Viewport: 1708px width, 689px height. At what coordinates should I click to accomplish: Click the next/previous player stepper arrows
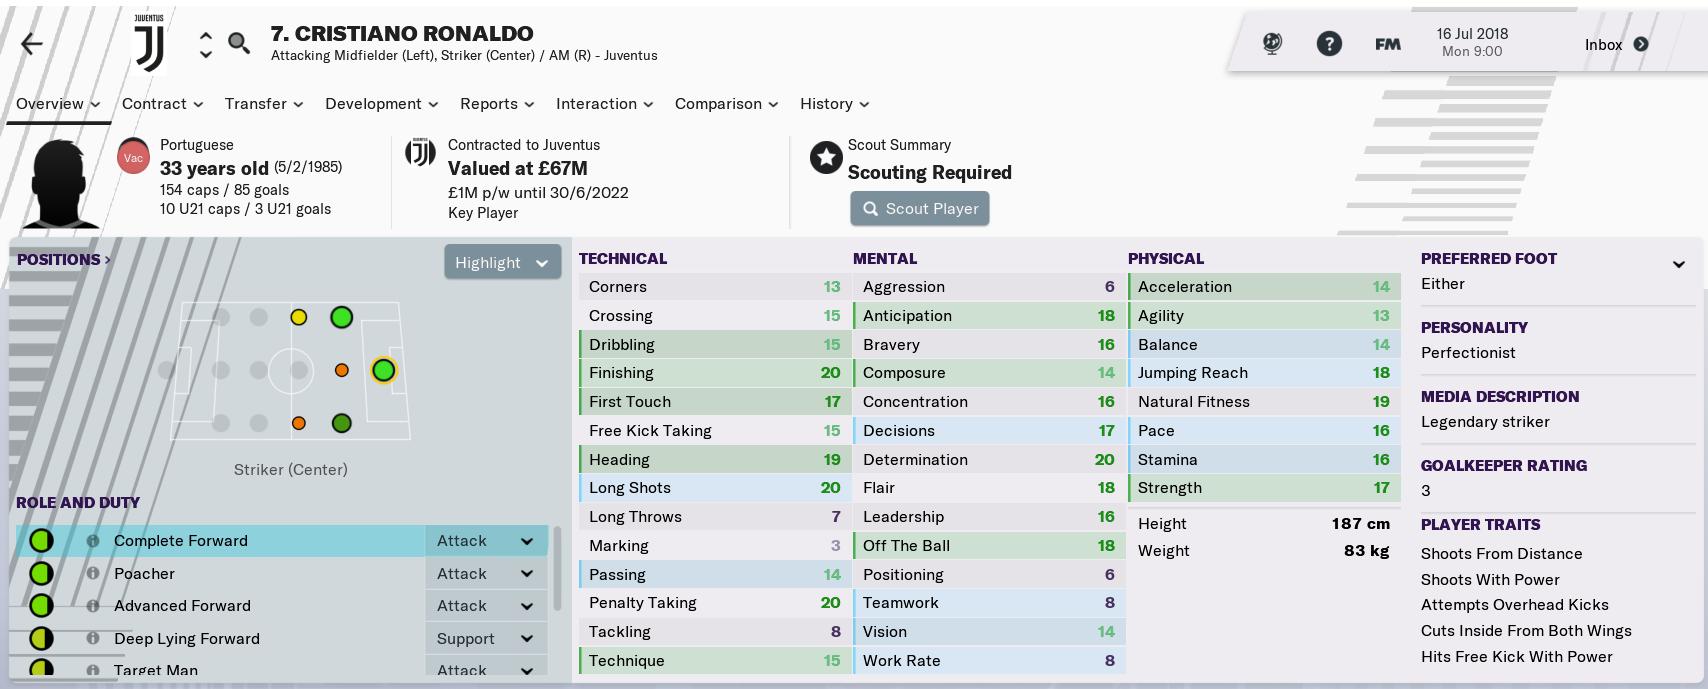(x=205, y=44)
